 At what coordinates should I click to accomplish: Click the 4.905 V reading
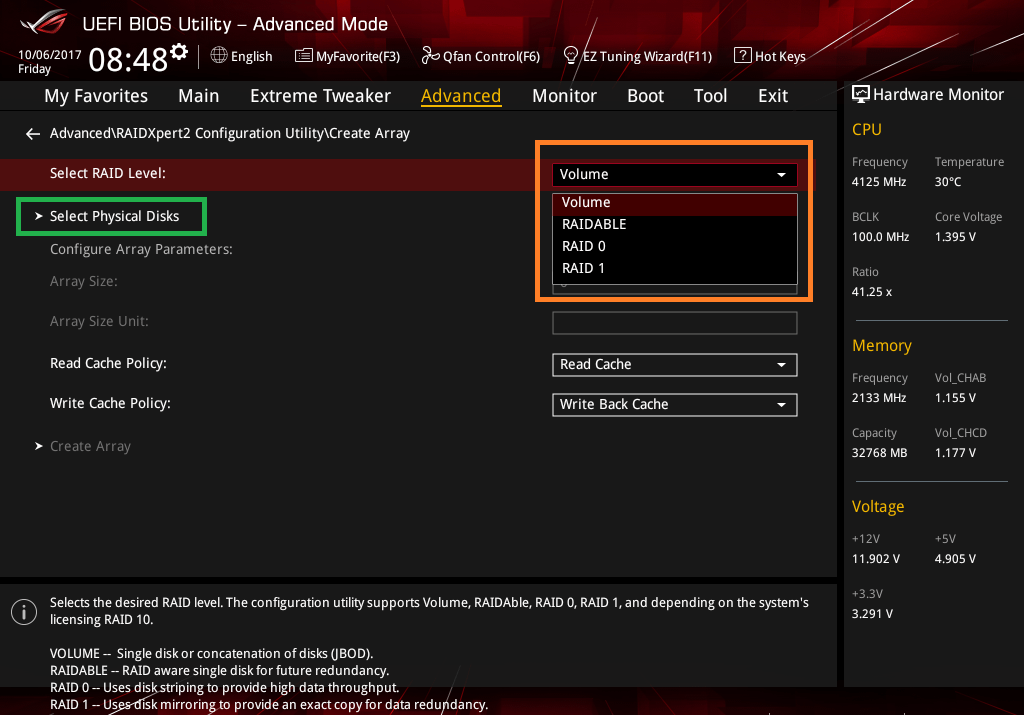coord(955,559)
